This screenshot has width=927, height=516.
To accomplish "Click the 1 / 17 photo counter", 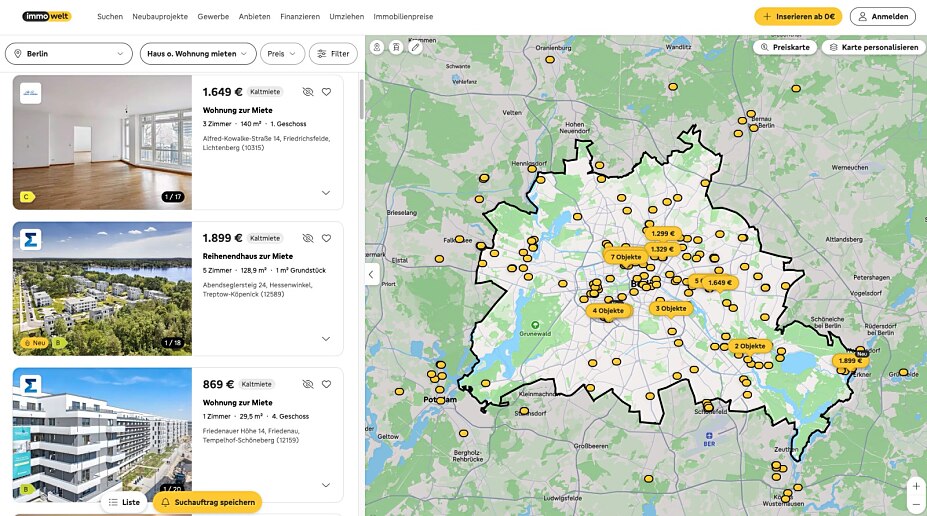I will point(173,197).
